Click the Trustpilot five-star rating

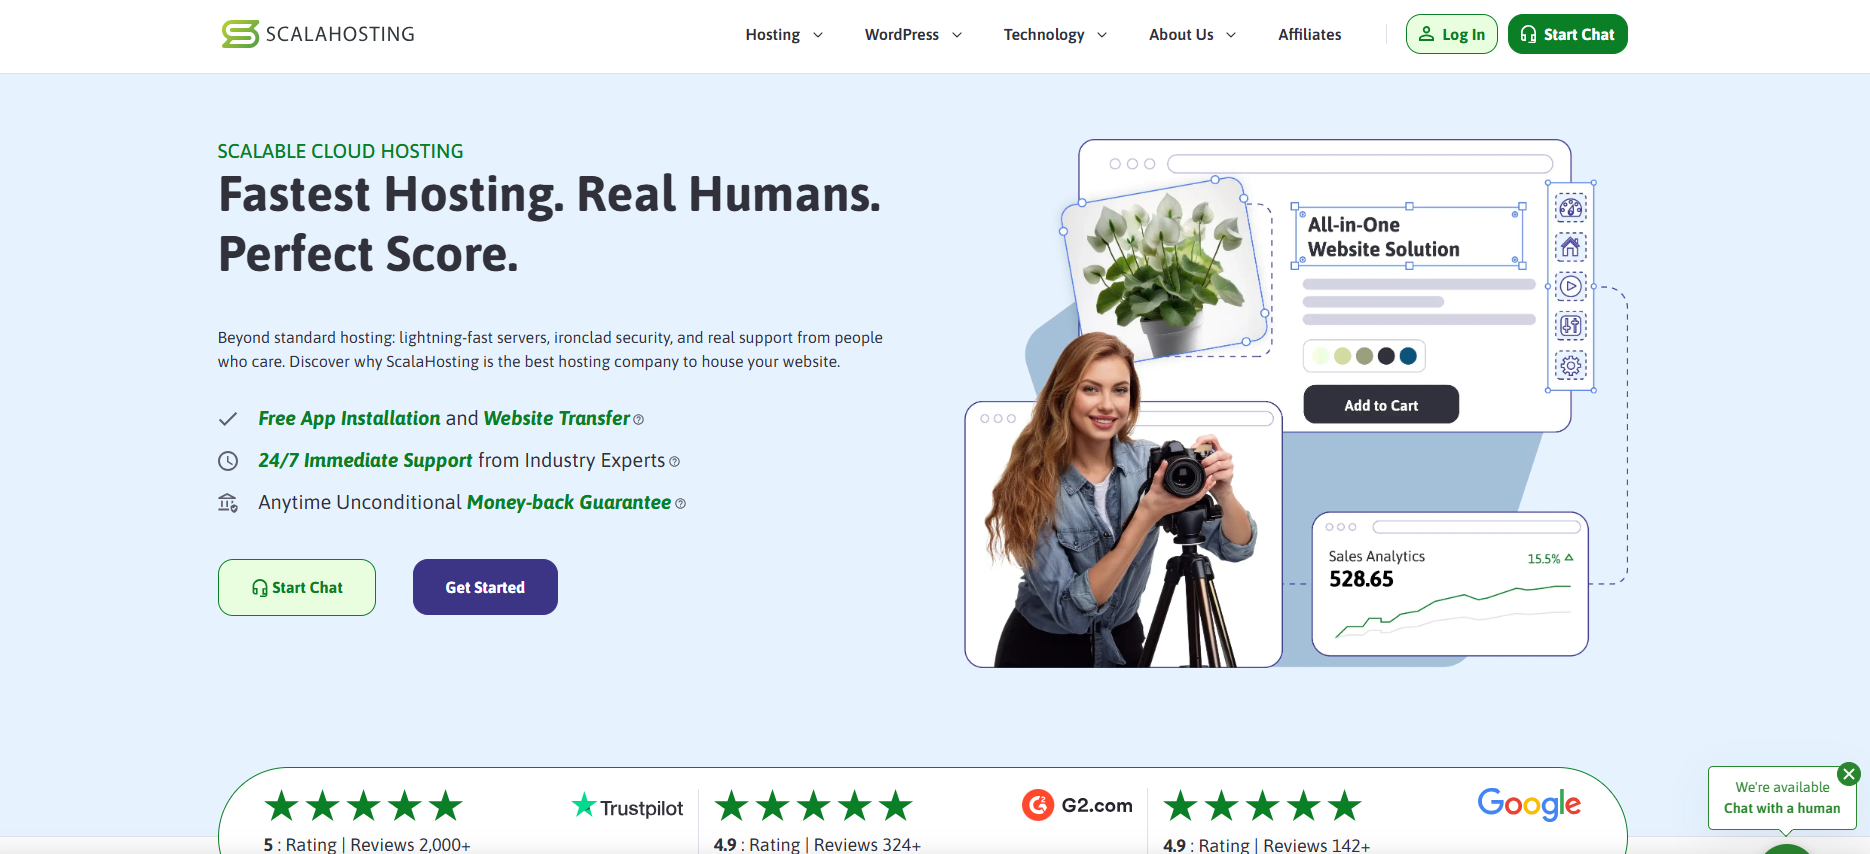click(363, 806)
